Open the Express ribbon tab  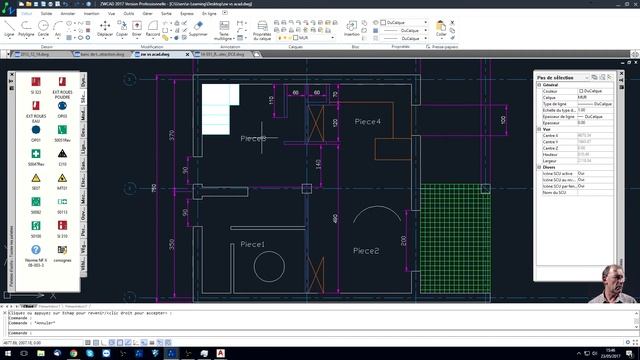coord(187,13)
